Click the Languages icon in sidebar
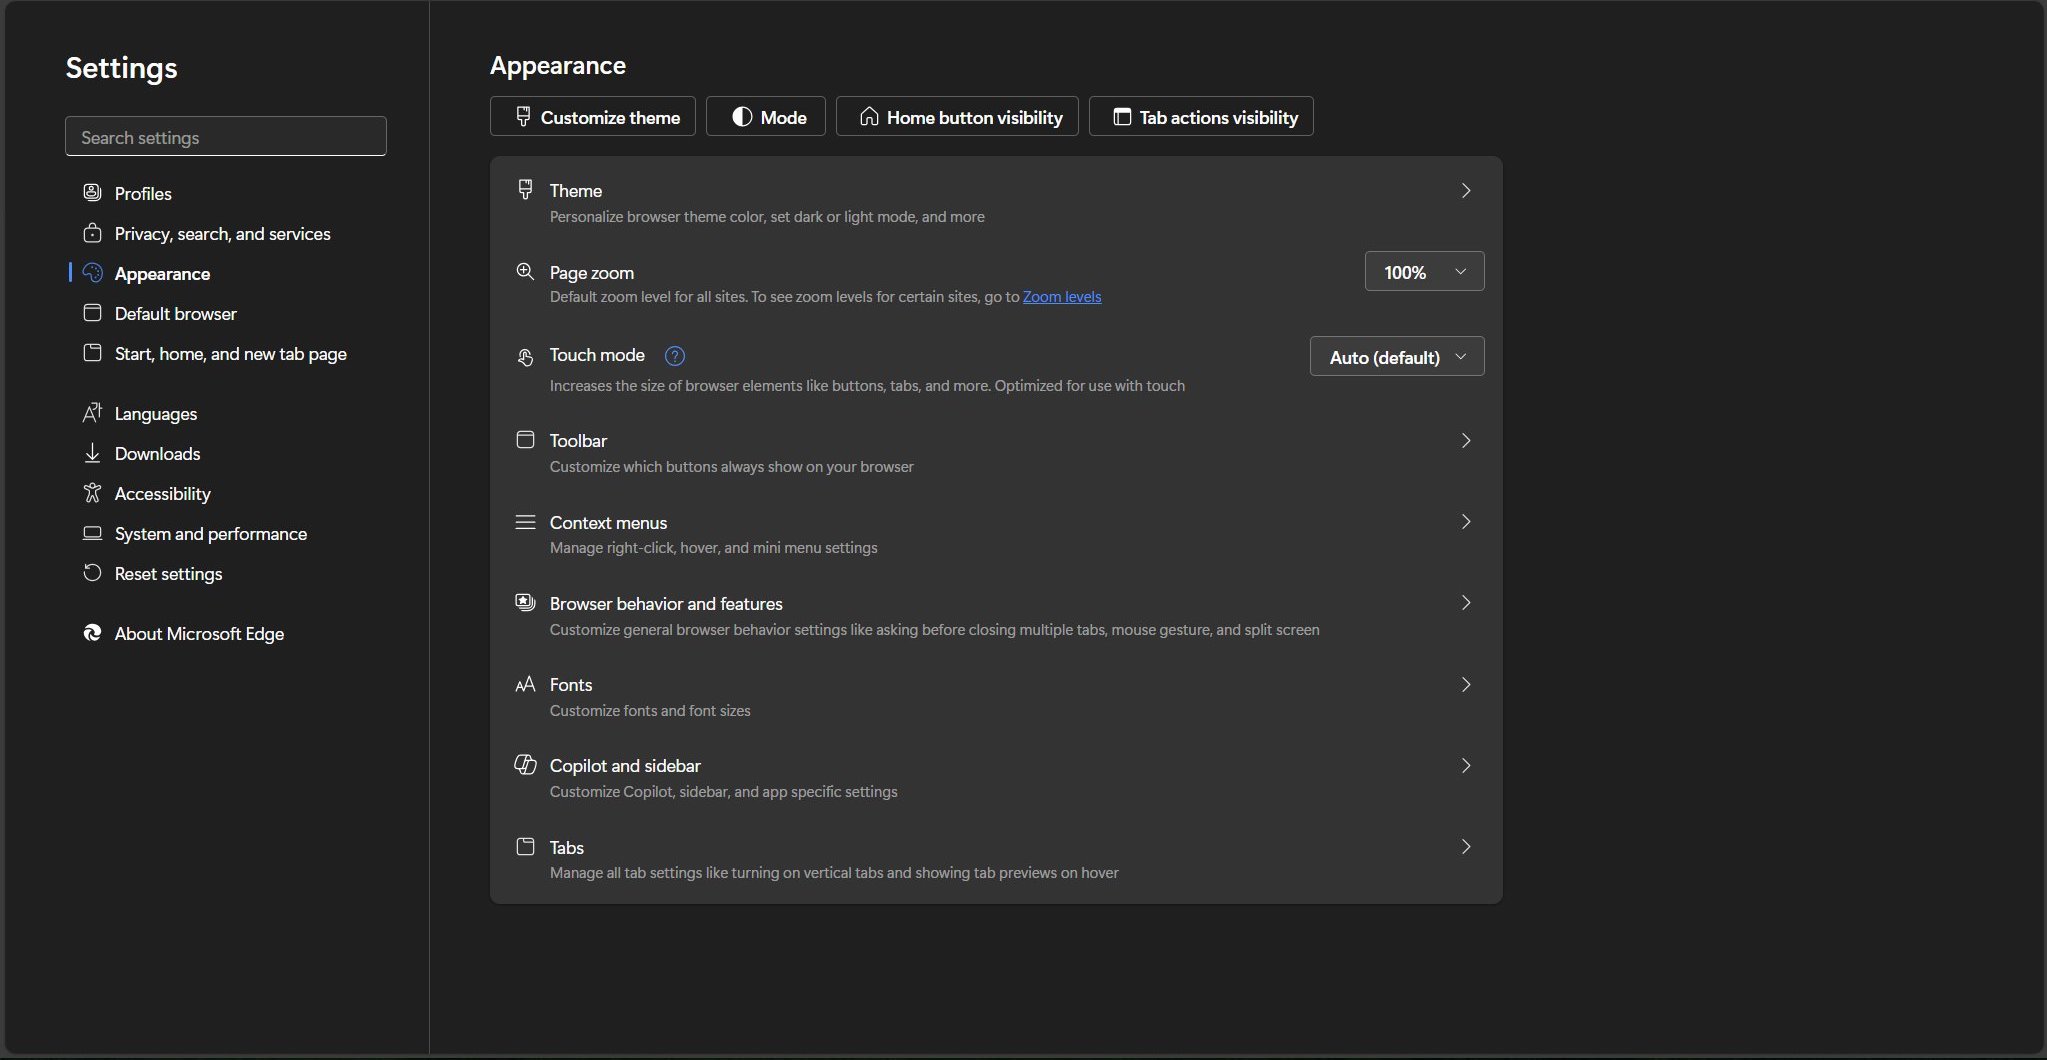The image size is (2047, 1060). pyautogui.click(x=92, y=413)
